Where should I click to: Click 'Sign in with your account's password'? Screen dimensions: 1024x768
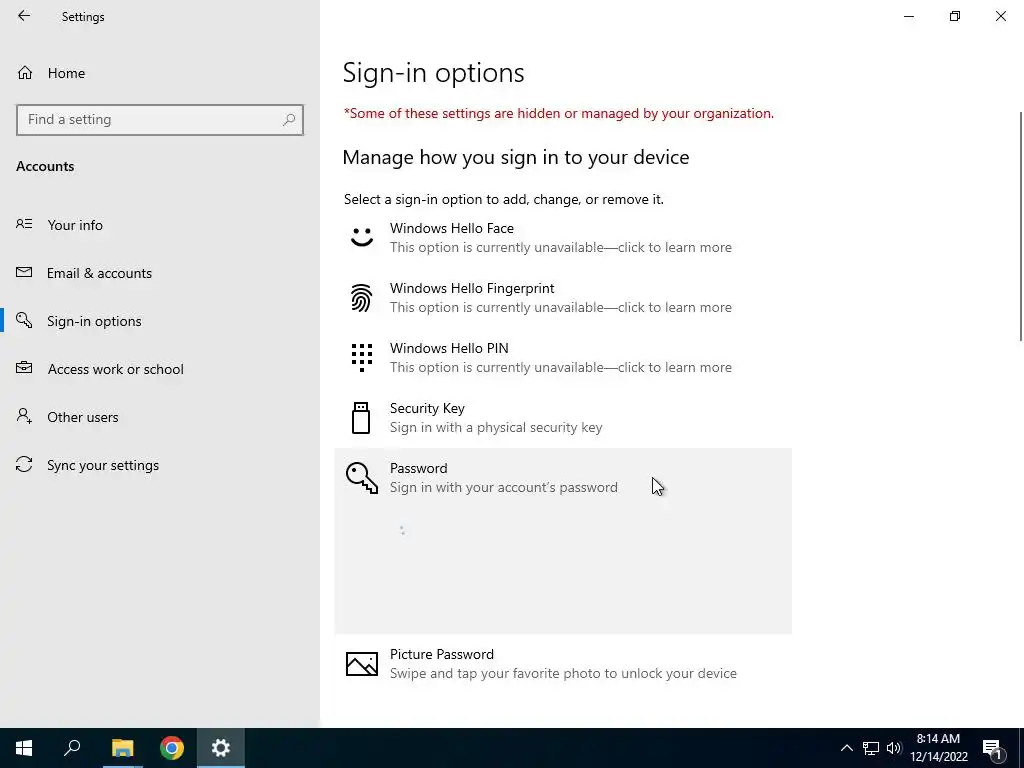504,487
